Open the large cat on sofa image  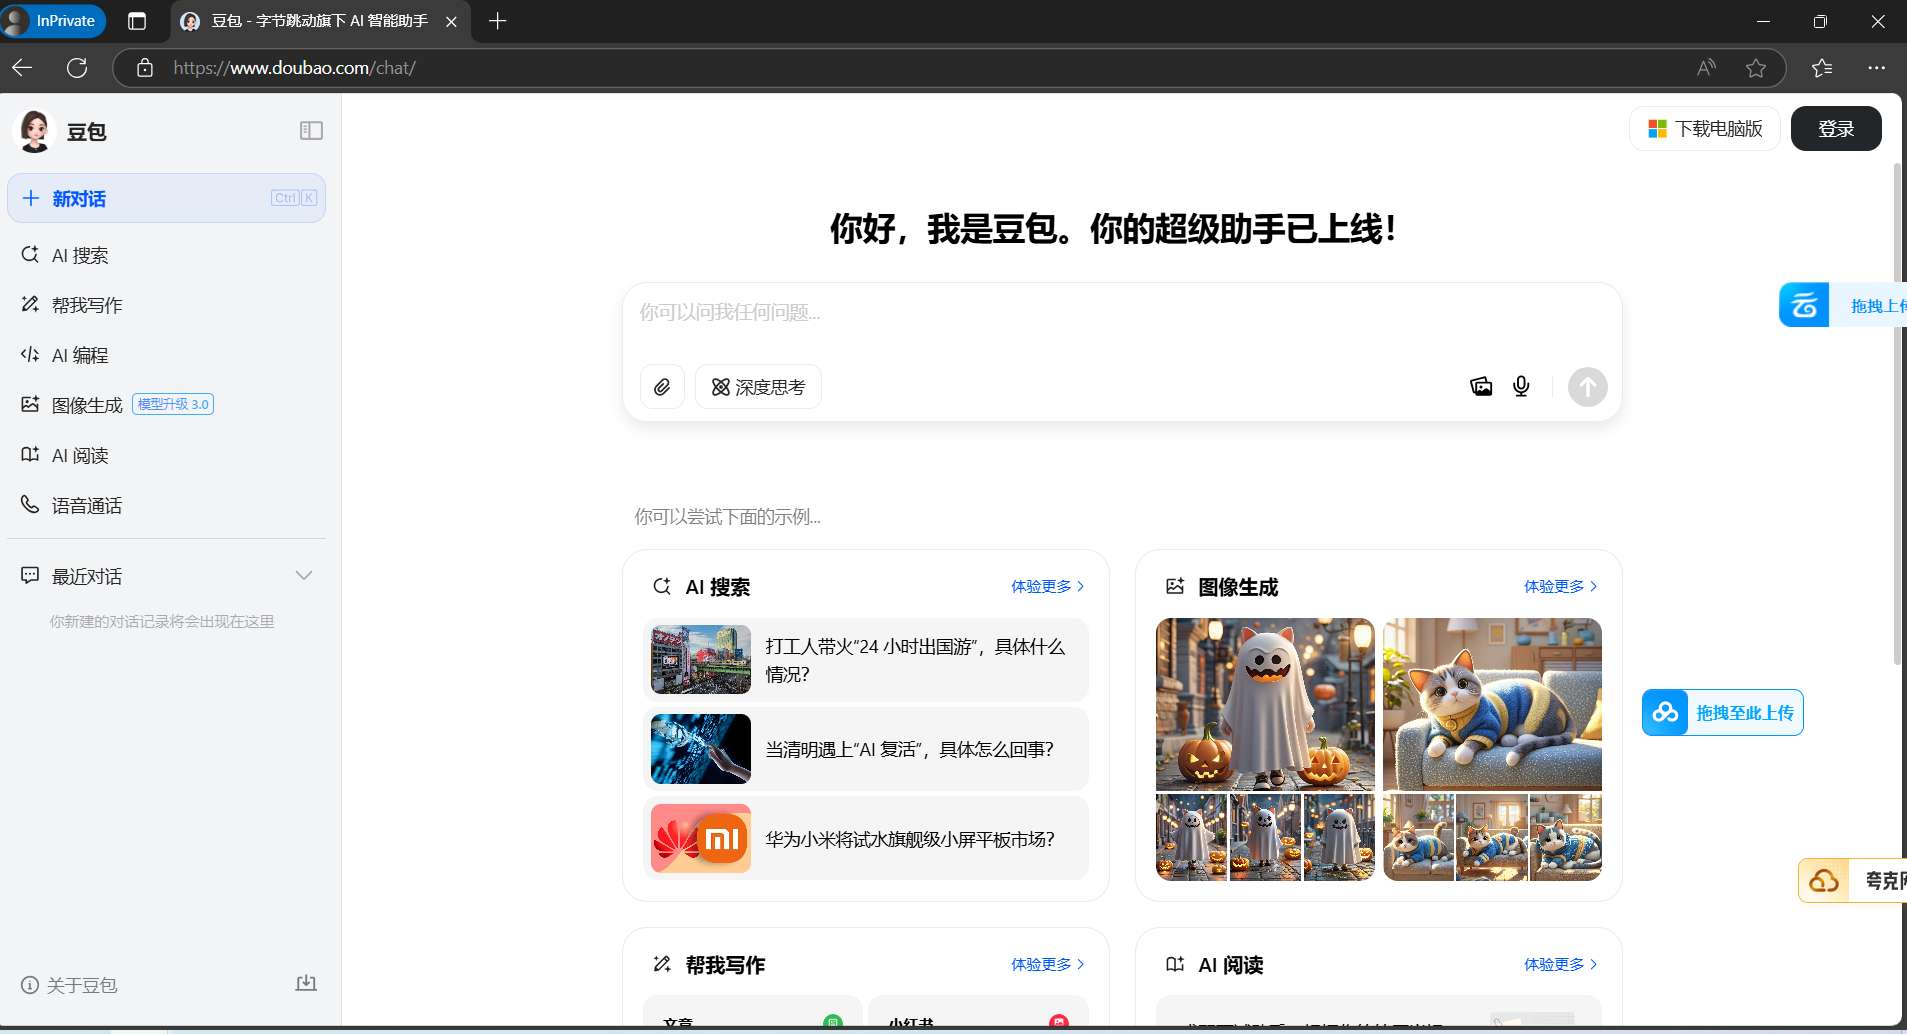coord(1492,704)
